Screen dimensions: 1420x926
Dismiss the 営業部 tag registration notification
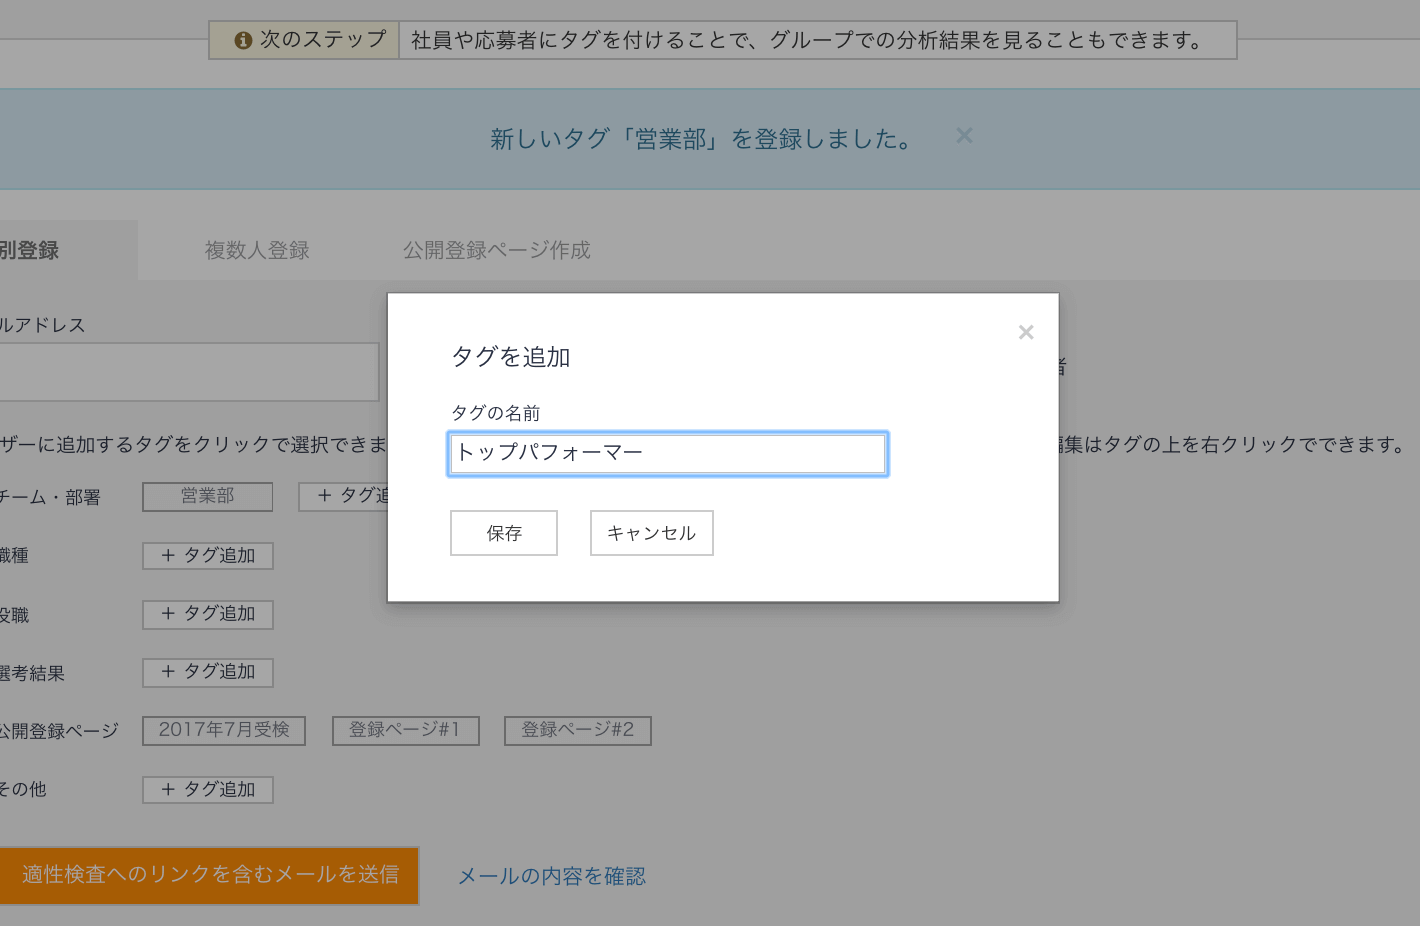[963, 135]
